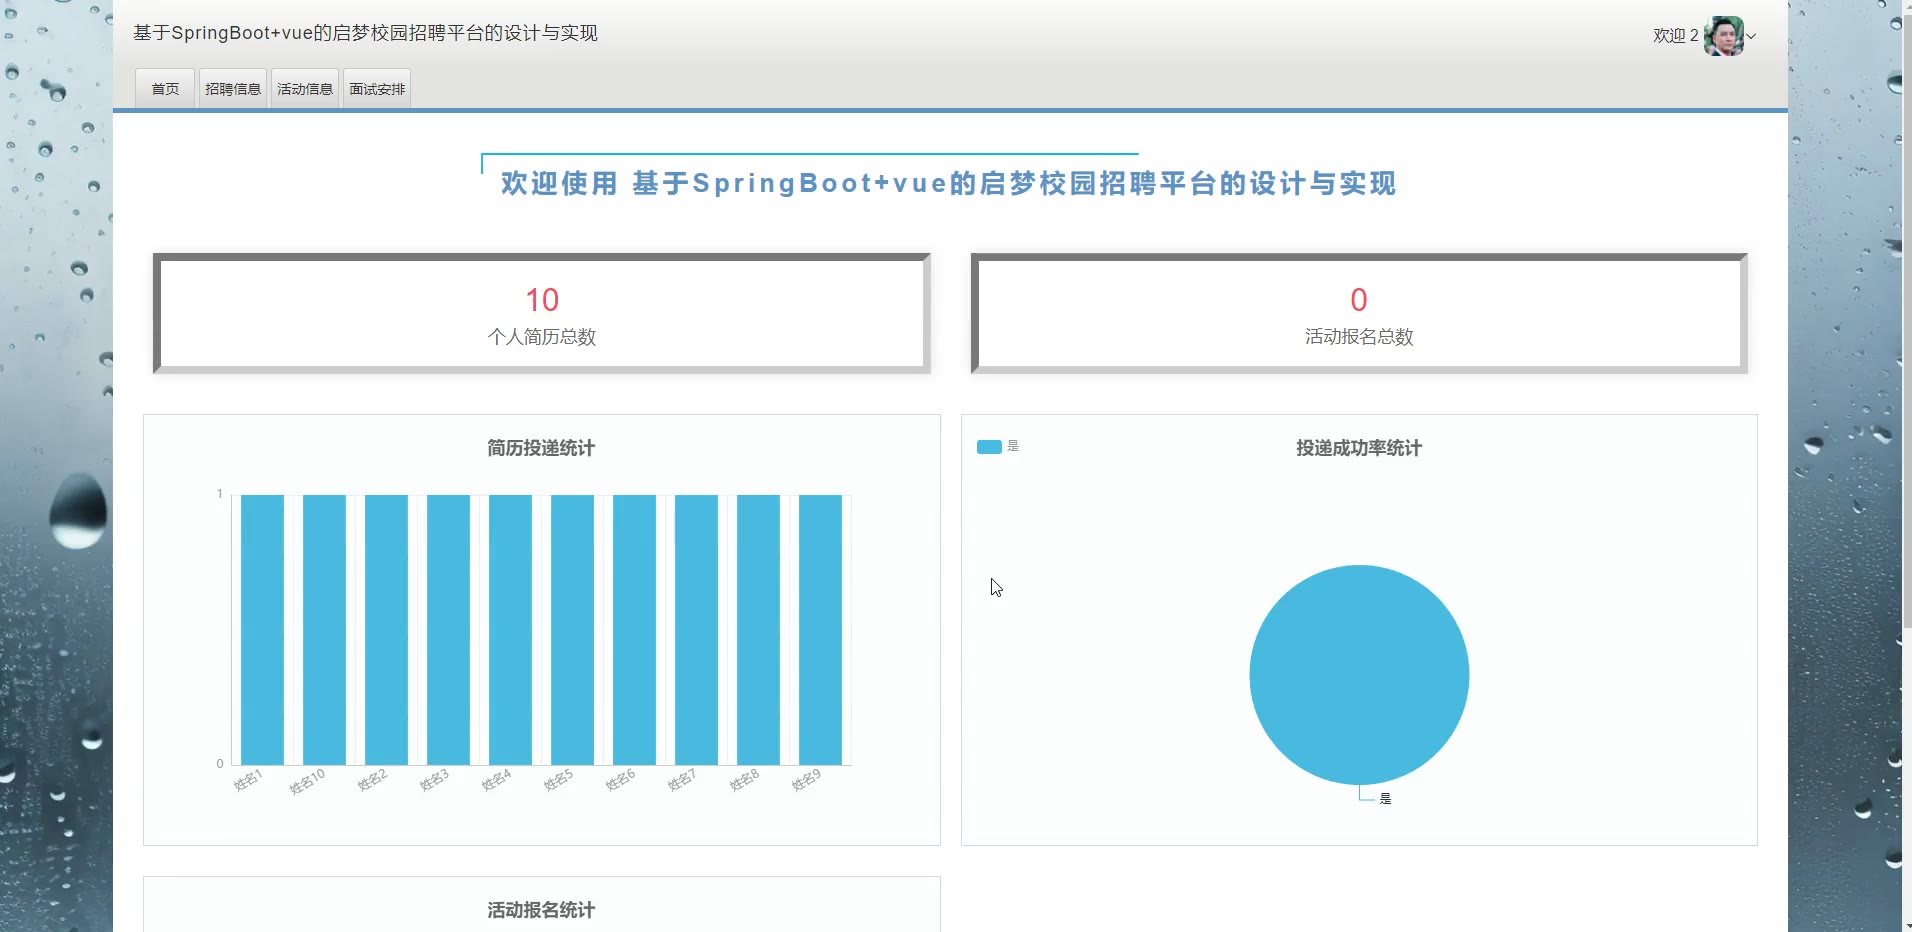The height and width of the screenshot is (932, 1912).
Task: Click the 姓名7 axis label
Action: [x=683, y=780]
